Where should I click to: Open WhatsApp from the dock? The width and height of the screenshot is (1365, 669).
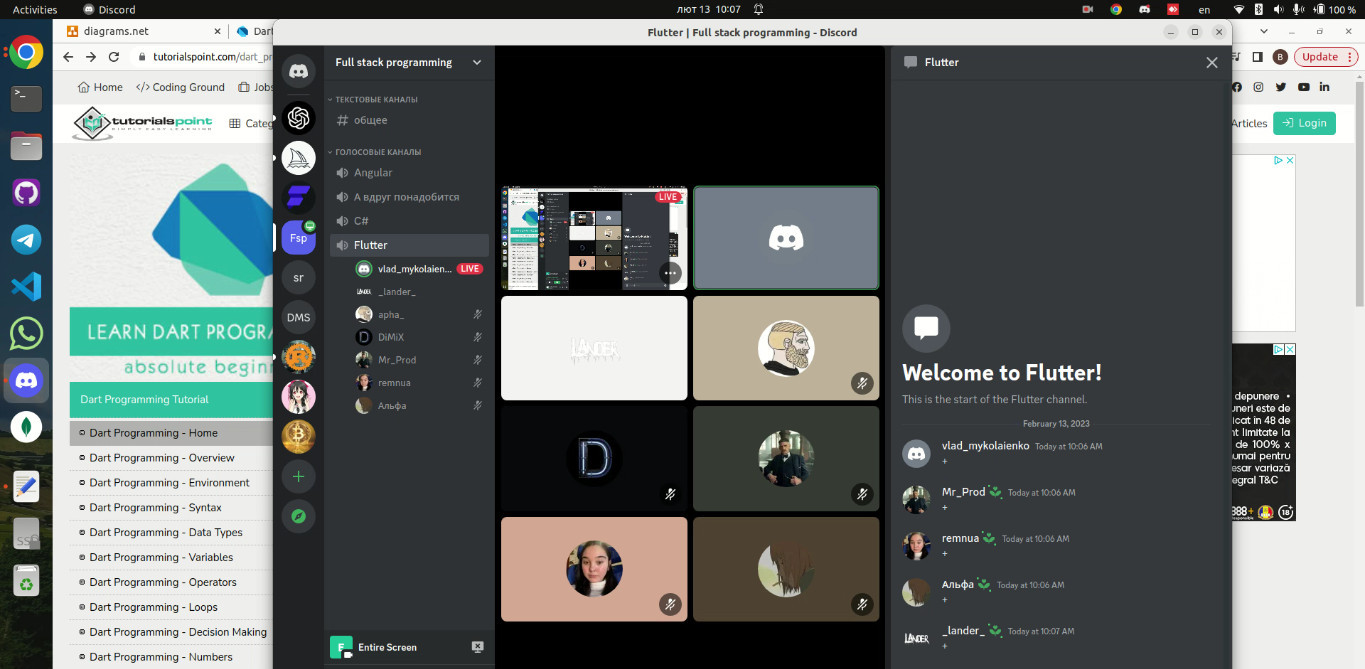pyautogui.click(x=26, y=333)
